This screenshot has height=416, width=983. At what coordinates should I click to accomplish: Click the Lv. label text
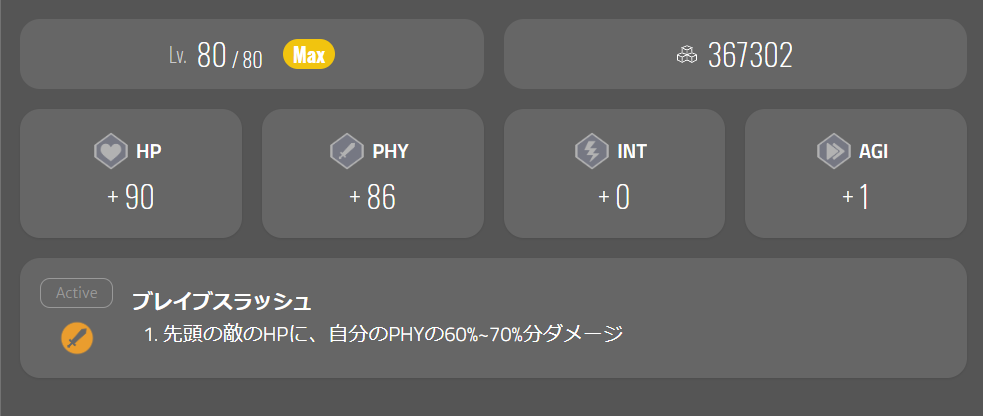point(178,56)
